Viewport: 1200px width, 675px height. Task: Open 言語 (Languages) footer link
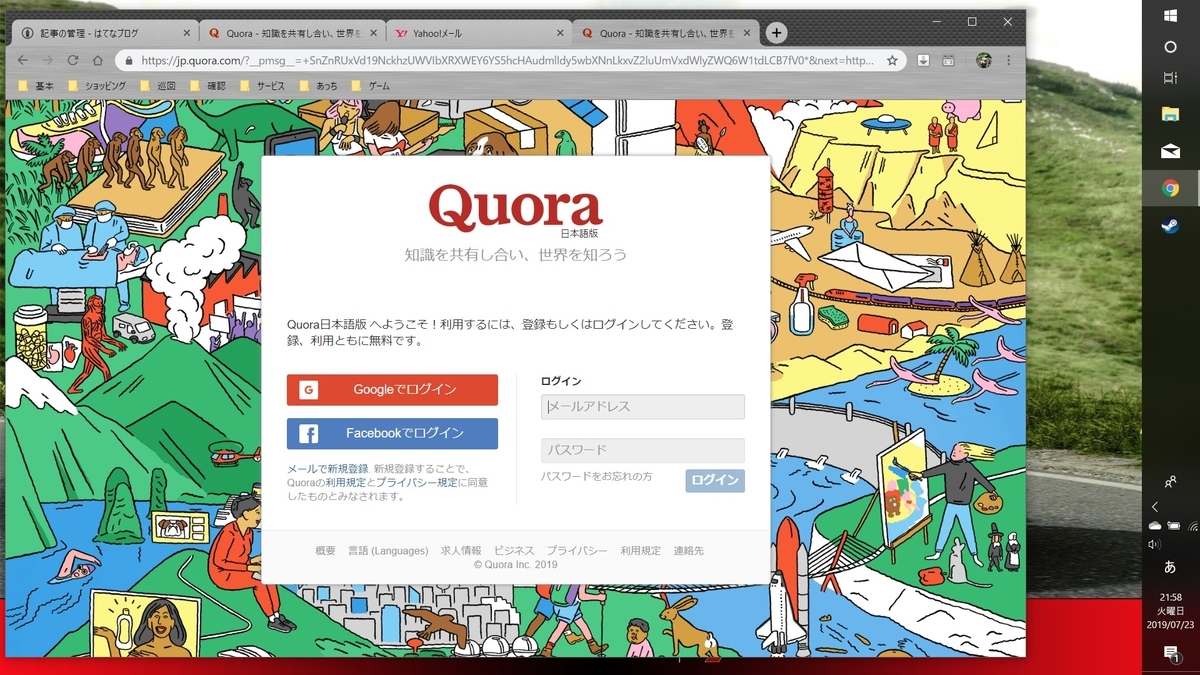tap(388, 551)
